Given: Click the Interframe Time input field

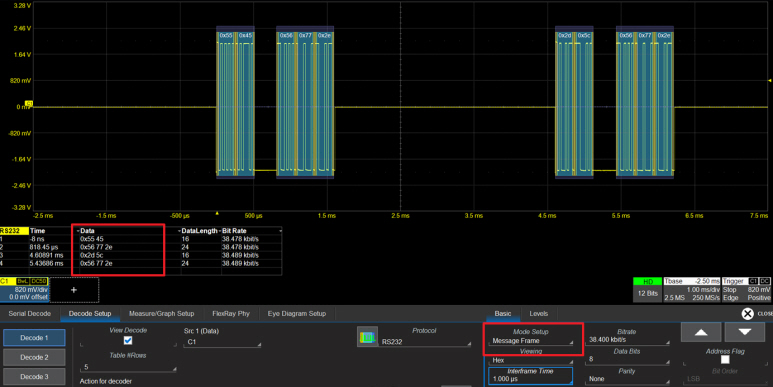Looking at the screenshot, I should pos(530,376).
